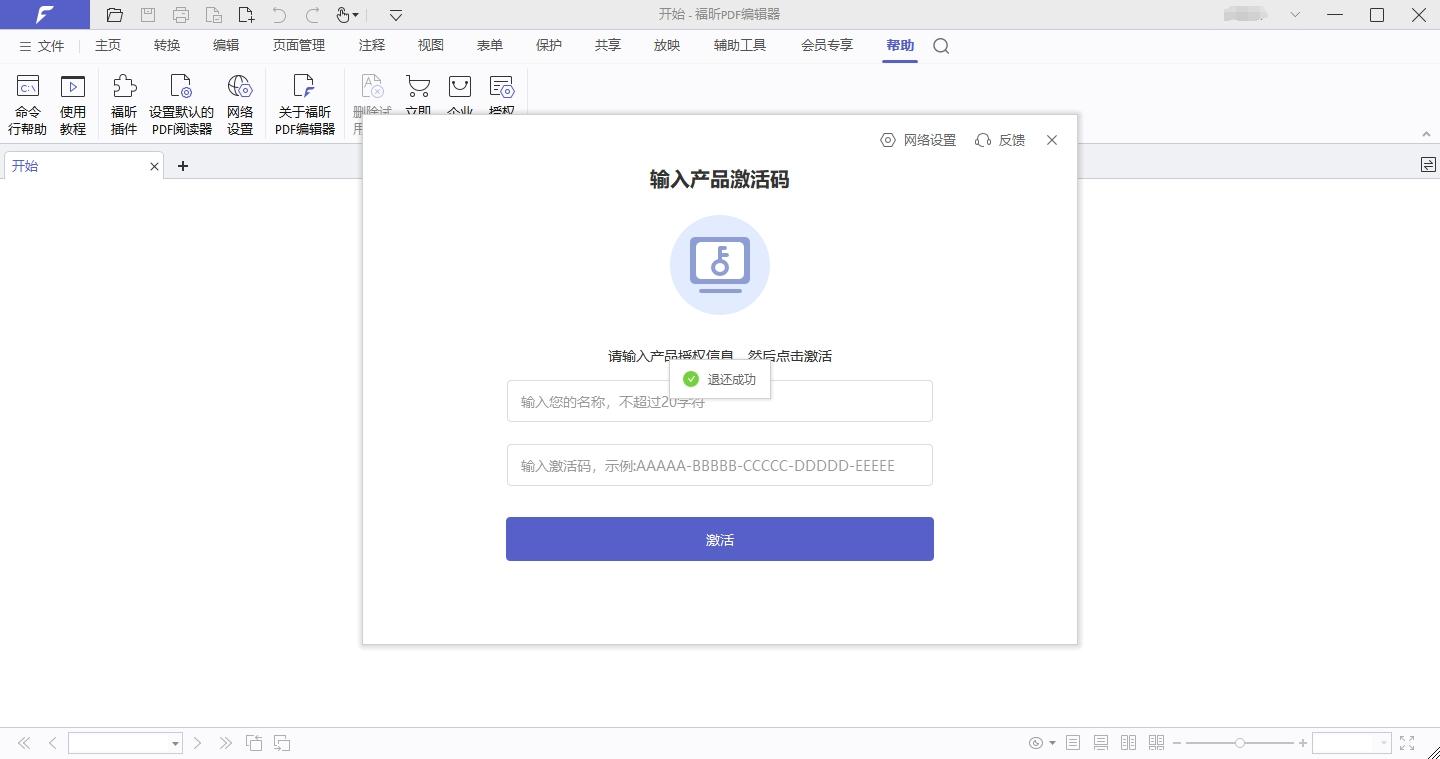Switch to the 共享 tab
The width and height of the screenshot is (1440, 759).
tap(608, 45)
